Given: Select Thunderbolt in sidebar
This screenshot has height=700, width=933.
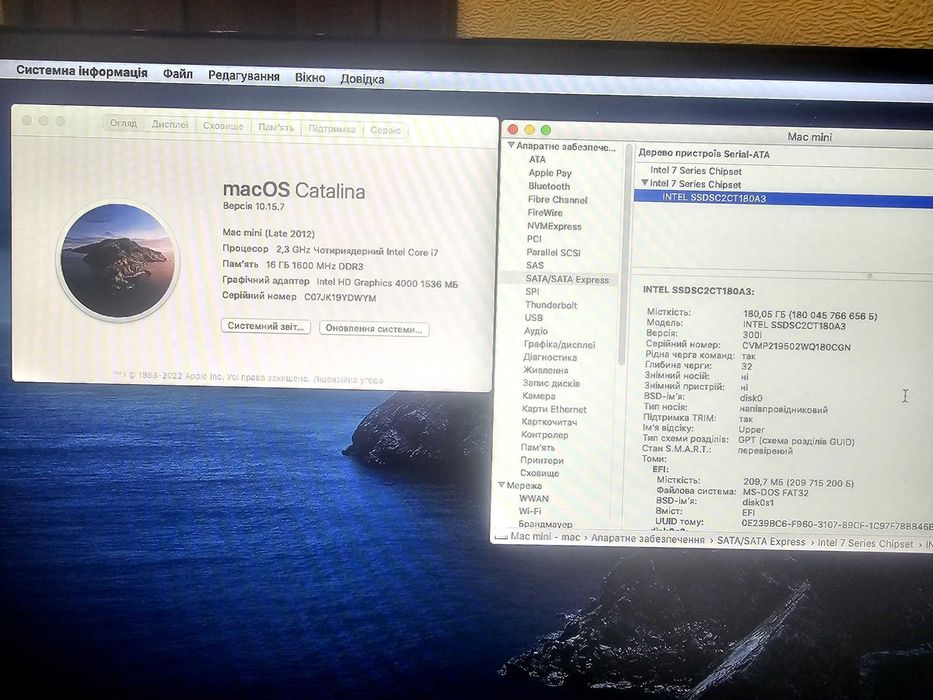Looking at the screenshot, I should [551, 305].
